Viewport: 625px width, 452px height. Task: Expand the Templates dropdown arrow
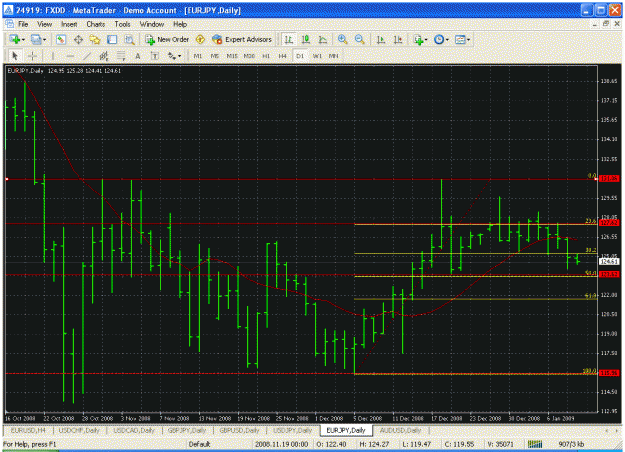(468, 40)
